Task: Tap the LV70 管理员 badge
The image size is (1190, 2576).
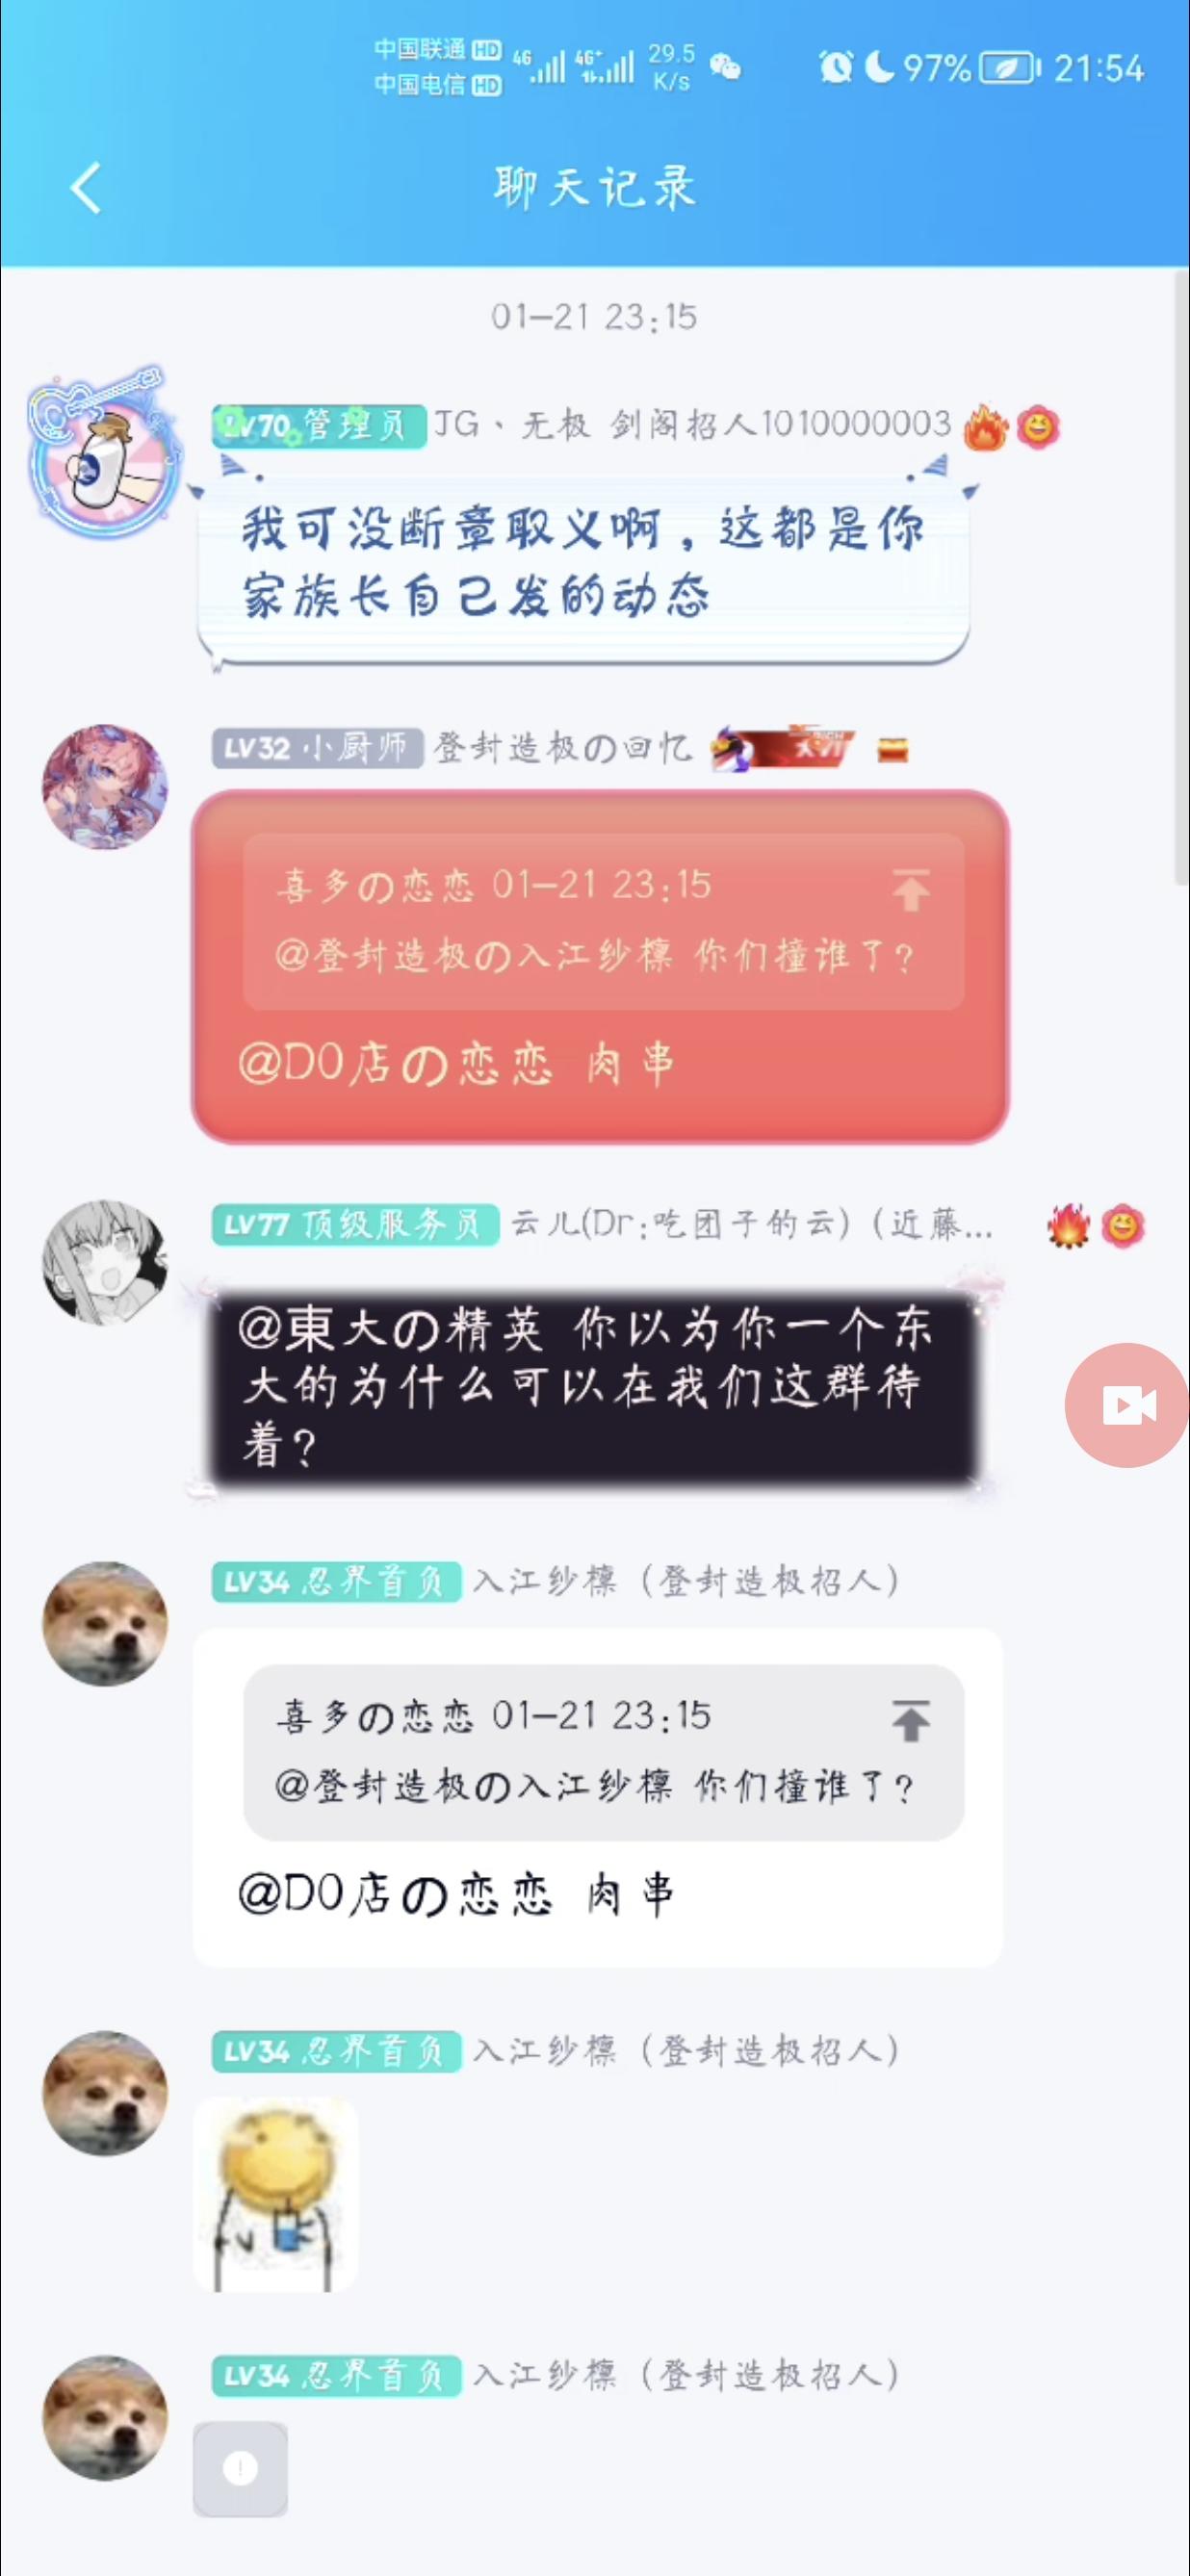Action: (x=318, y=426)
